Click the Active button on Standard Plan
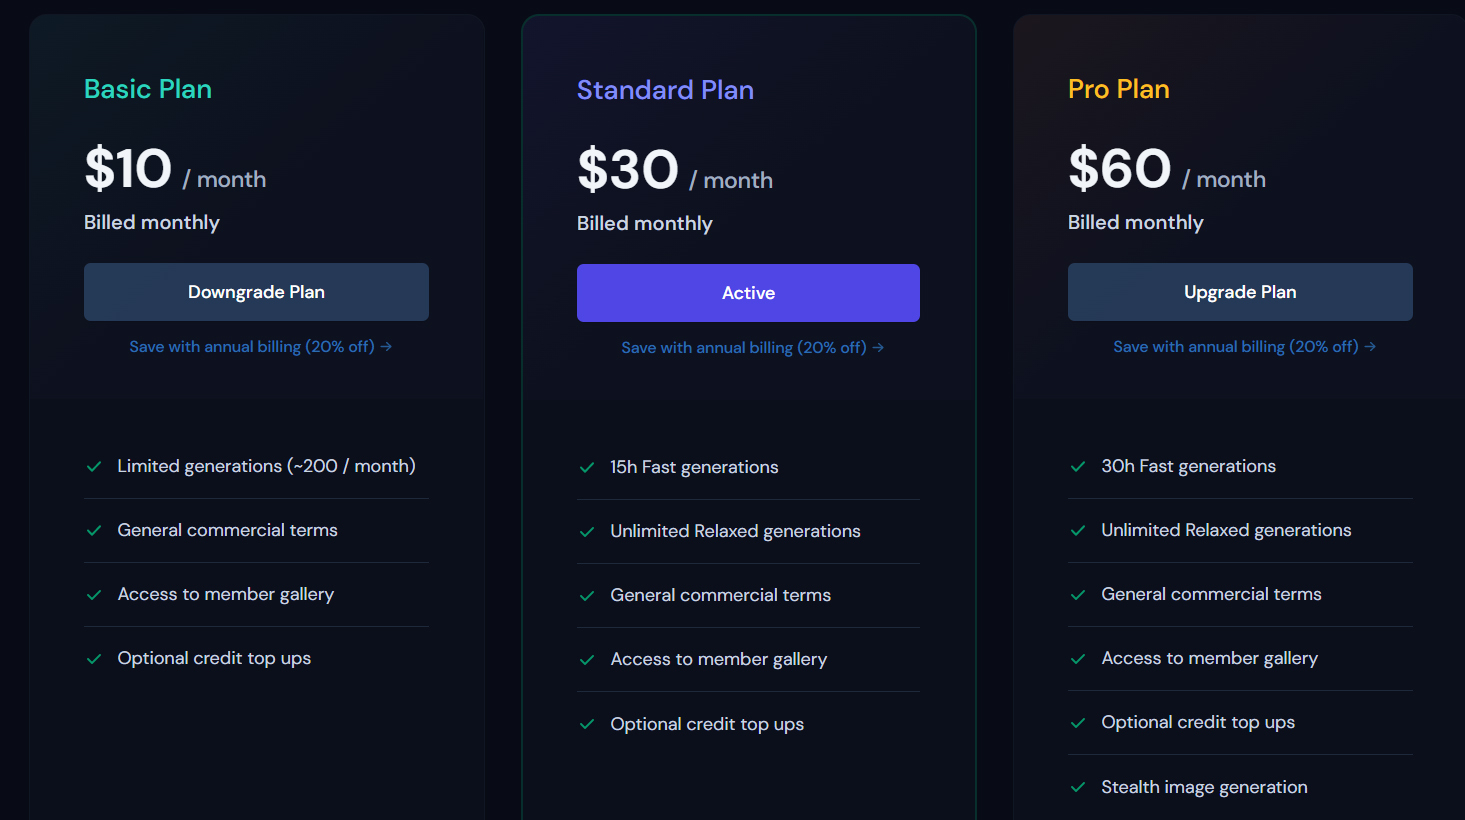 pyautogui.click(x=748, y=293)
